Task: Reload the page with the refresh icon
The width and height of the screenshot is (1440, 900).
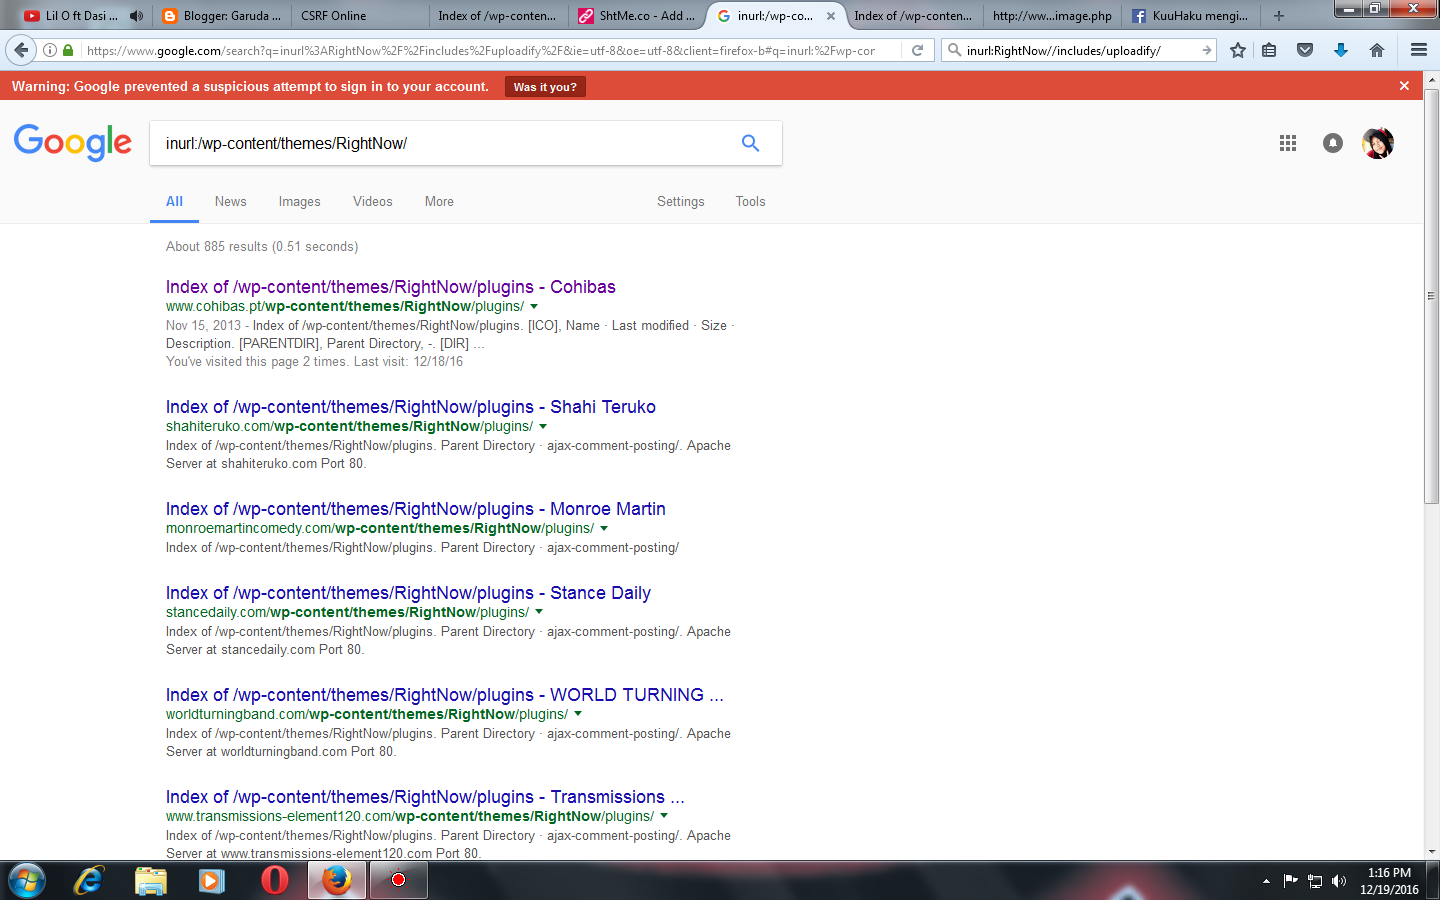Action: pyautogui.click(x=917, y=50)
